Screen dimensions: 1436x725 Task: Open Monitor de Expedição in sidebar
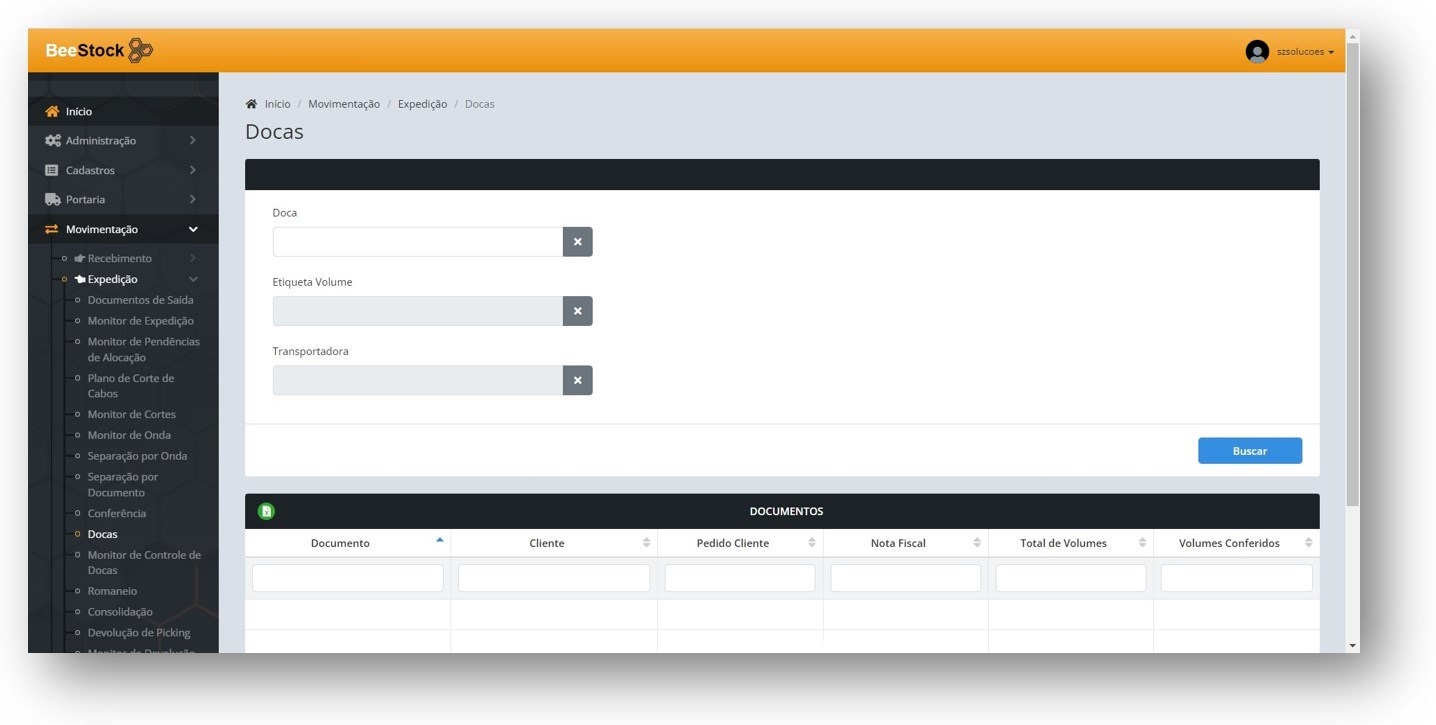tap(140, 321)
